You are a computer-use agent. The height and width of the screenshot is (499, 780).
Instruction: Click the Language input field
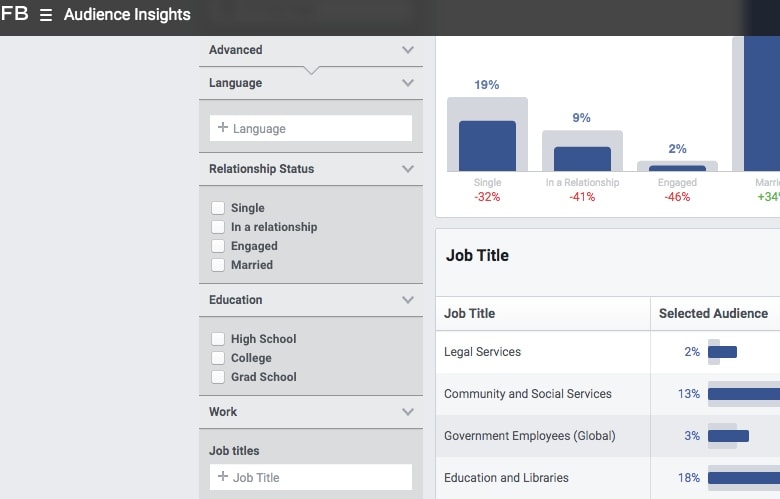[x=311, y=129]
